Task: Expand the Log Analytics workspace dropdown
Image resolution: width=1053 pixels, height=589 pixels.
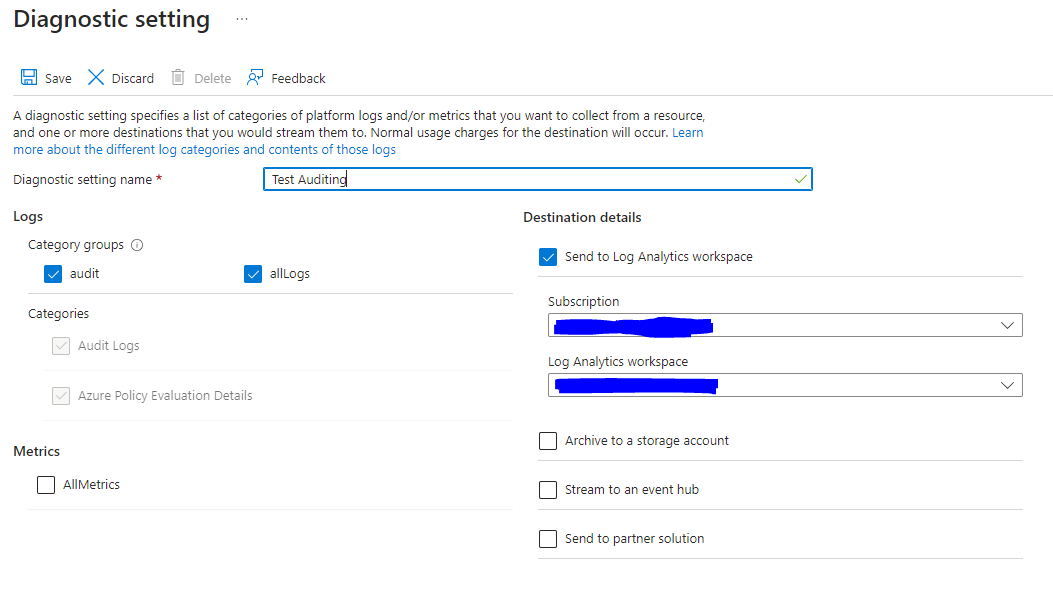Action: tap(1007, 385)
